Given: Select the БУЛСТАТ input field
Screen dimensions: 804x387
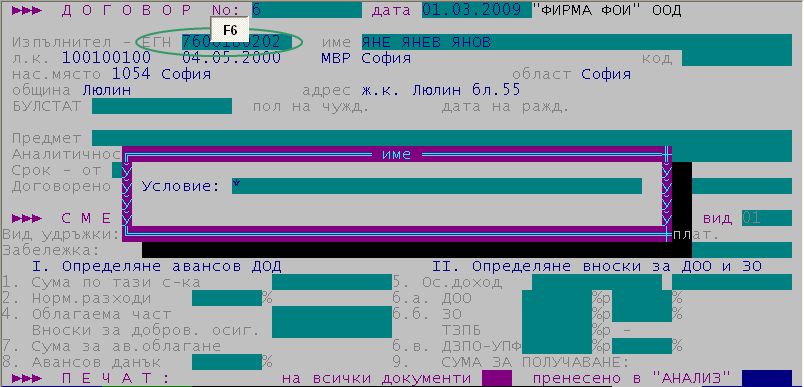Looking at the screenshot, I should tap(162, 106).
